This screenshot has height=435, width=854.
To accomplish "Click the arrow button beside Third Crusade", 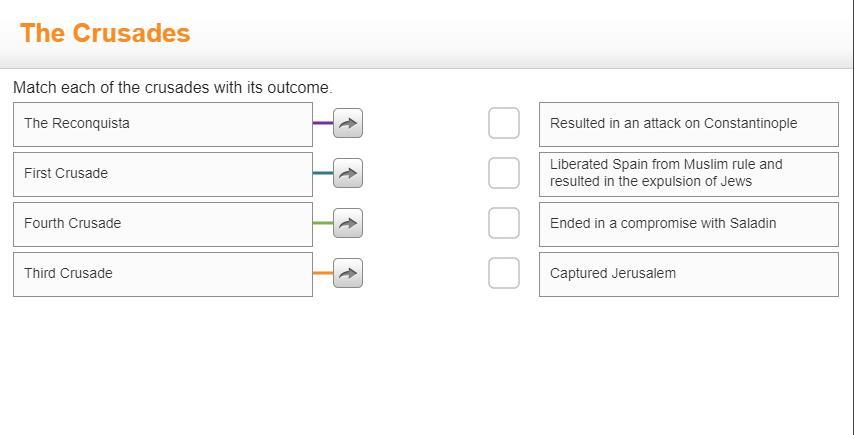I will pyautogui.click(x=347, y=274).
